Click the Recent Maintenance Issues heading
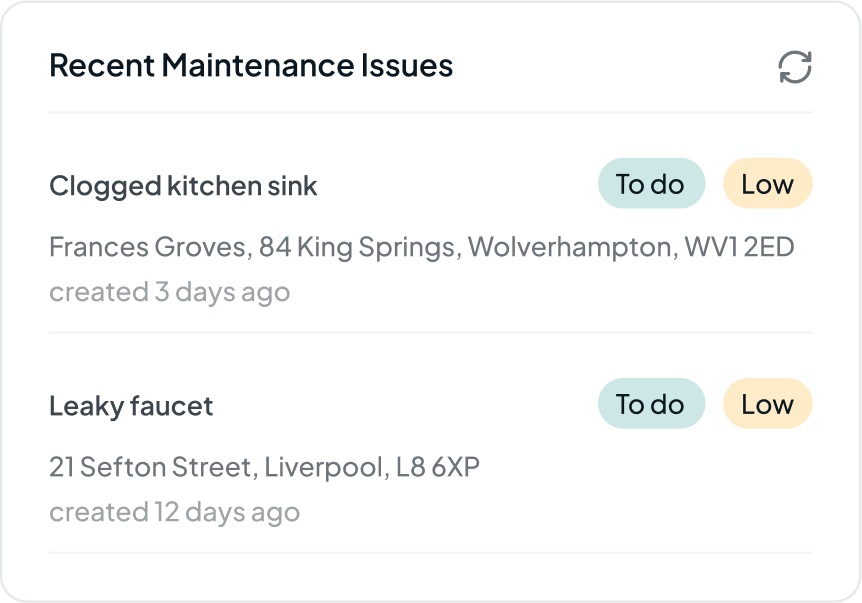Viewport: 862px width, 603px height. 251,65
